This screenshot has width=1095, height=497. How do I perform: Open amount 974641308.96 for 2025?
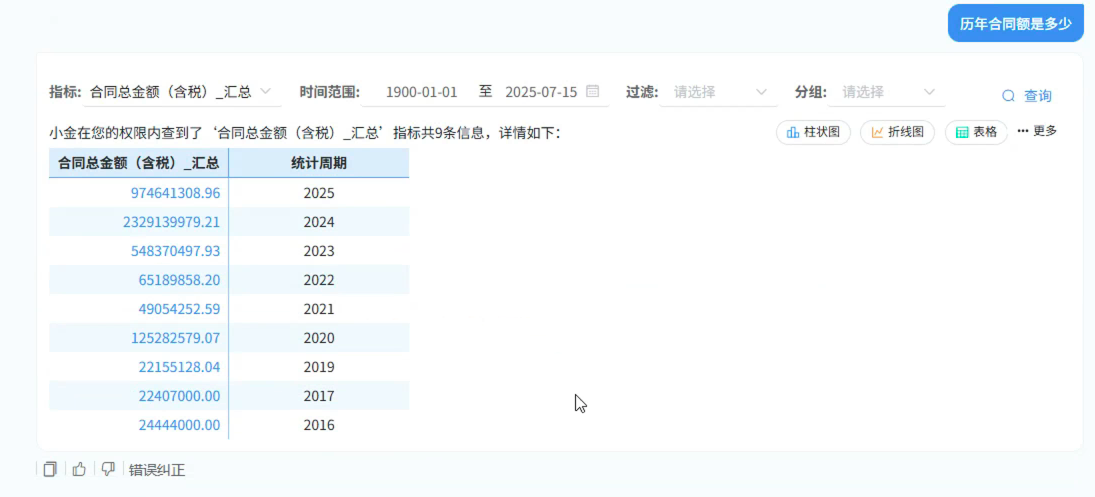tap(175, 193)
